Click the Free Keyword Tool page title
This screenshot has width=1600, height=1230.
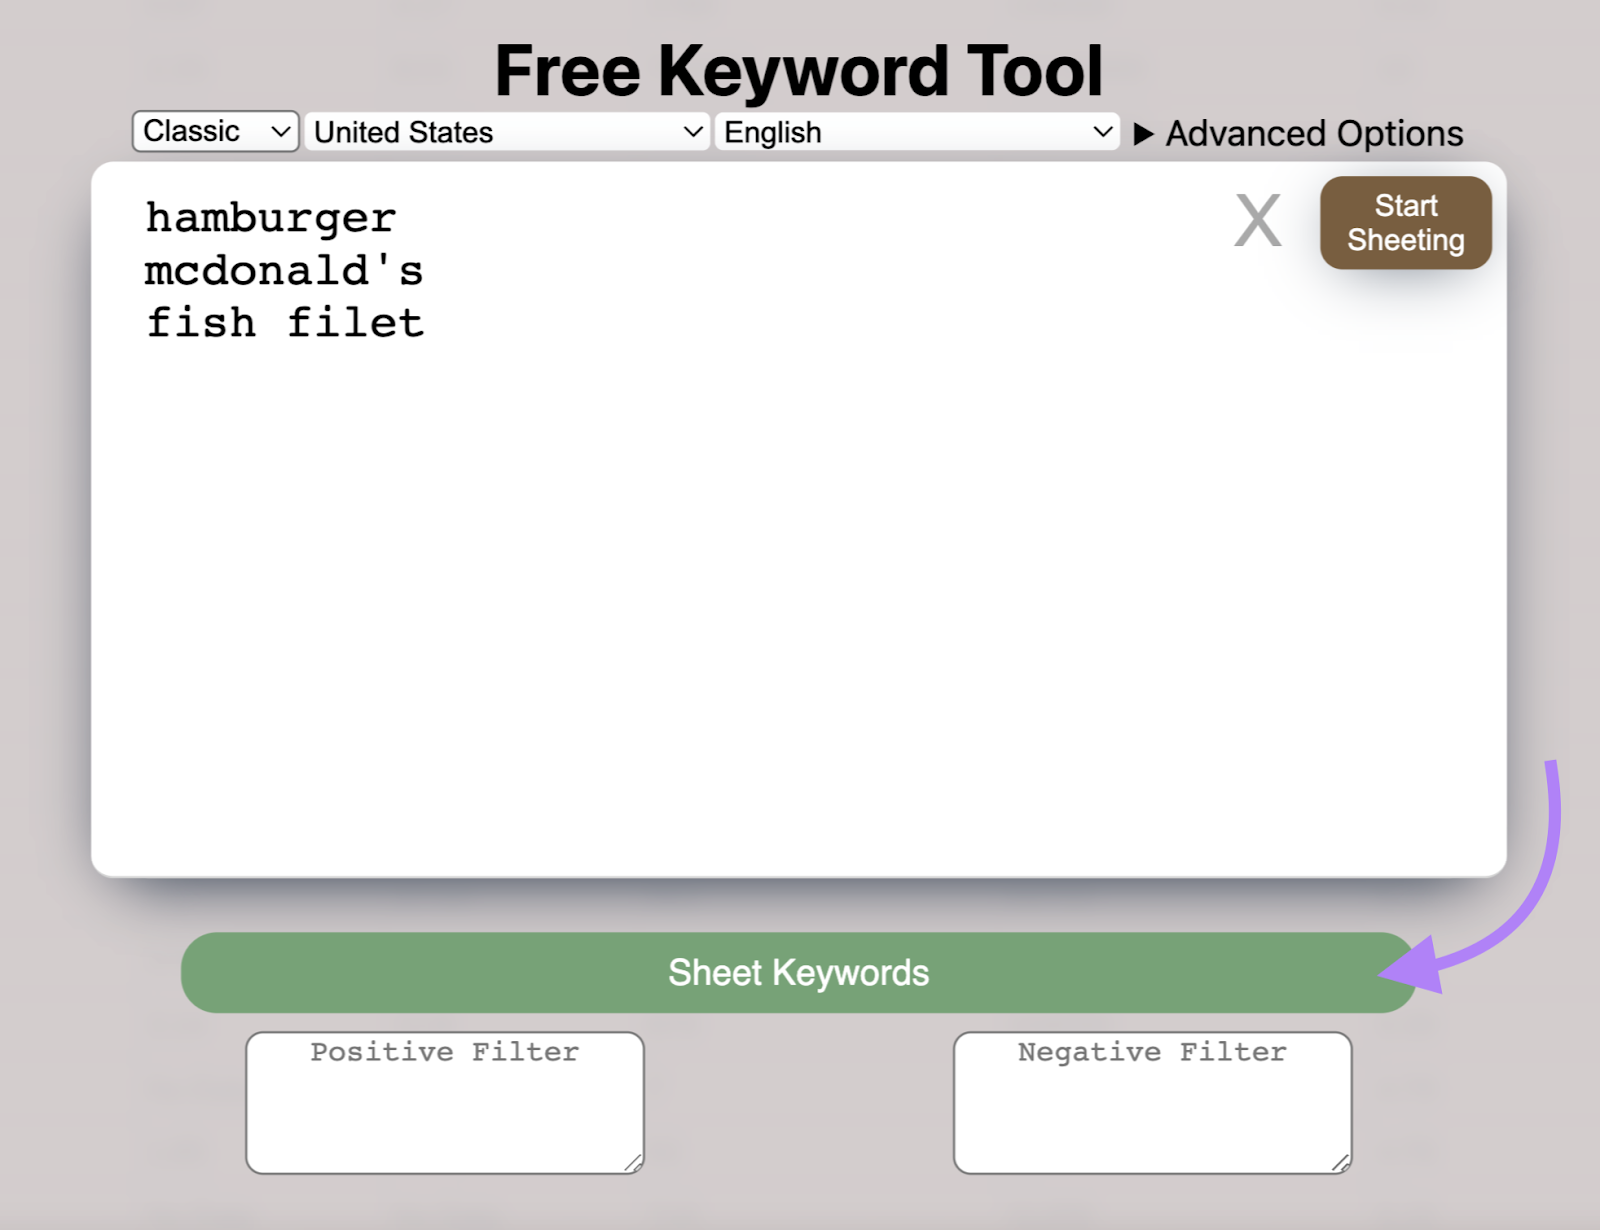[800, 69]
